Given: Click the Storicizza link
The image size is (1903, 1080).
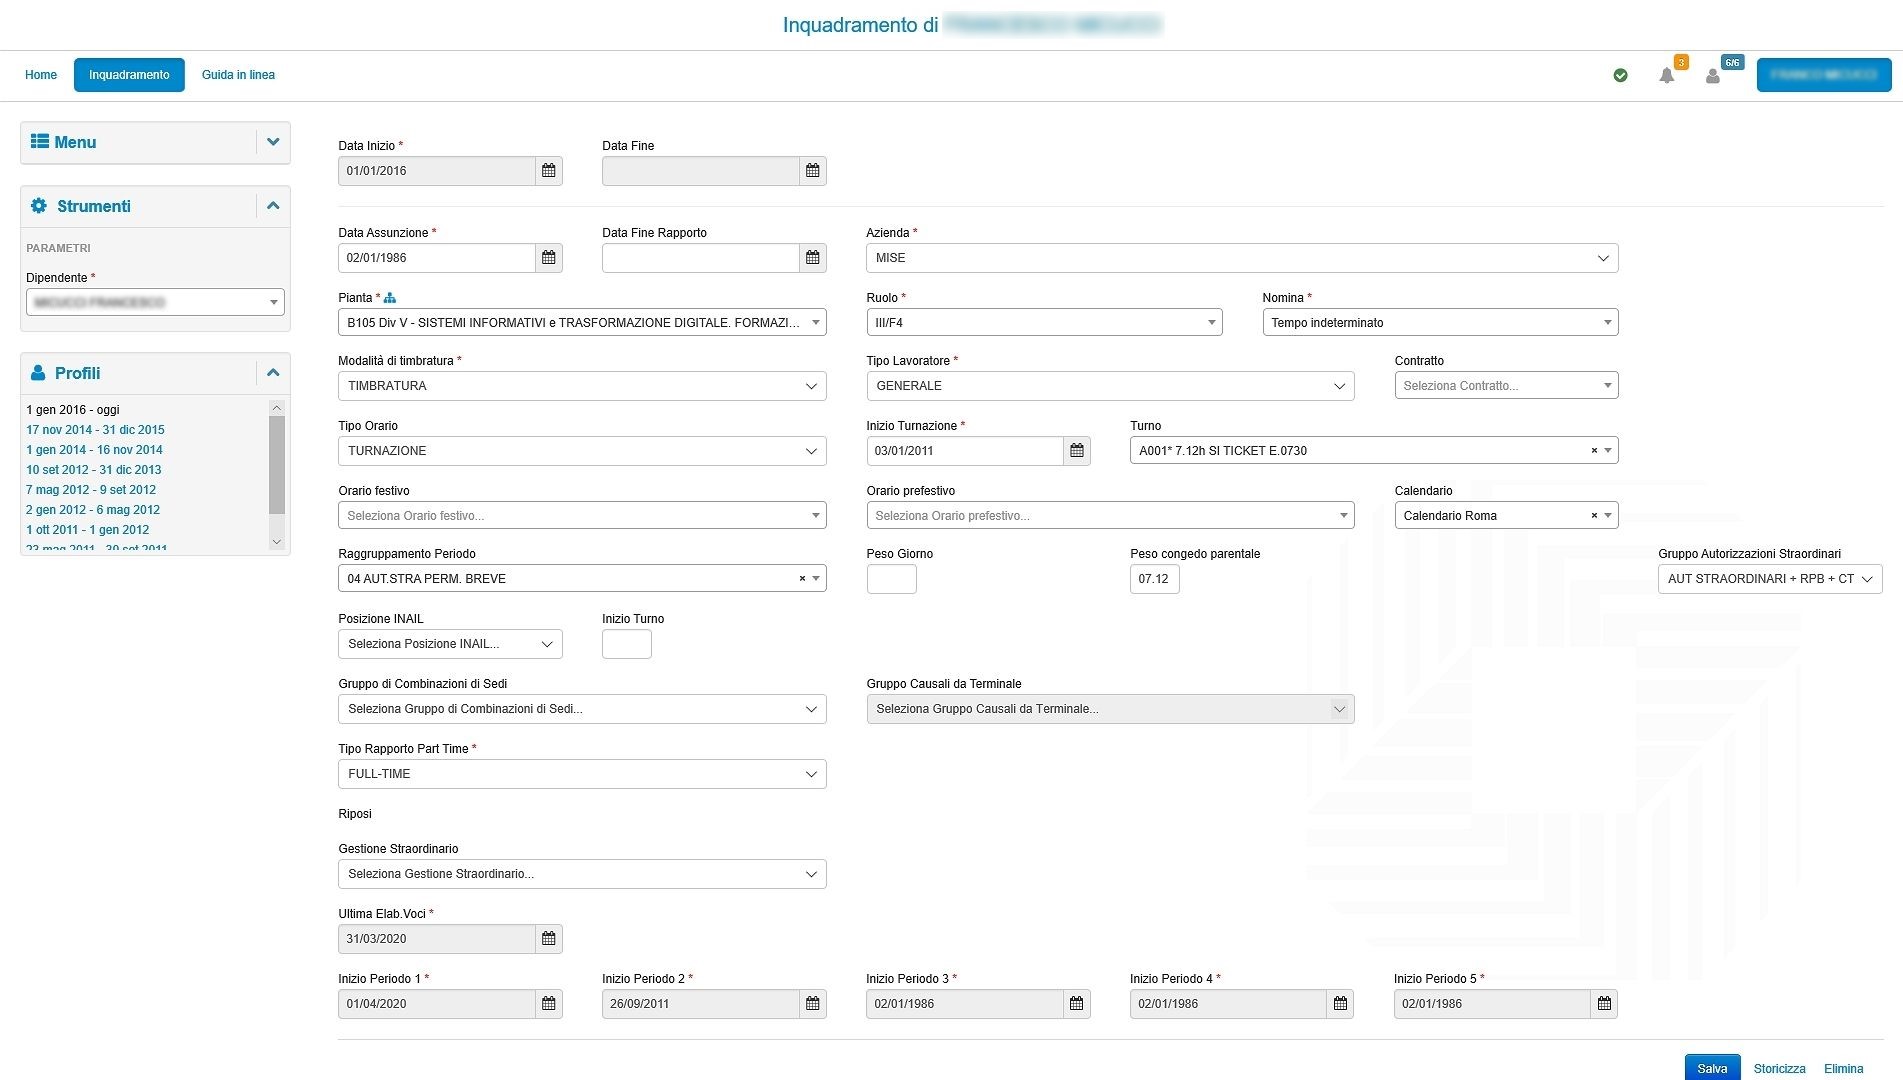Looking at the screenshot, I should pyautogui.click(x=1779, y=1069).
